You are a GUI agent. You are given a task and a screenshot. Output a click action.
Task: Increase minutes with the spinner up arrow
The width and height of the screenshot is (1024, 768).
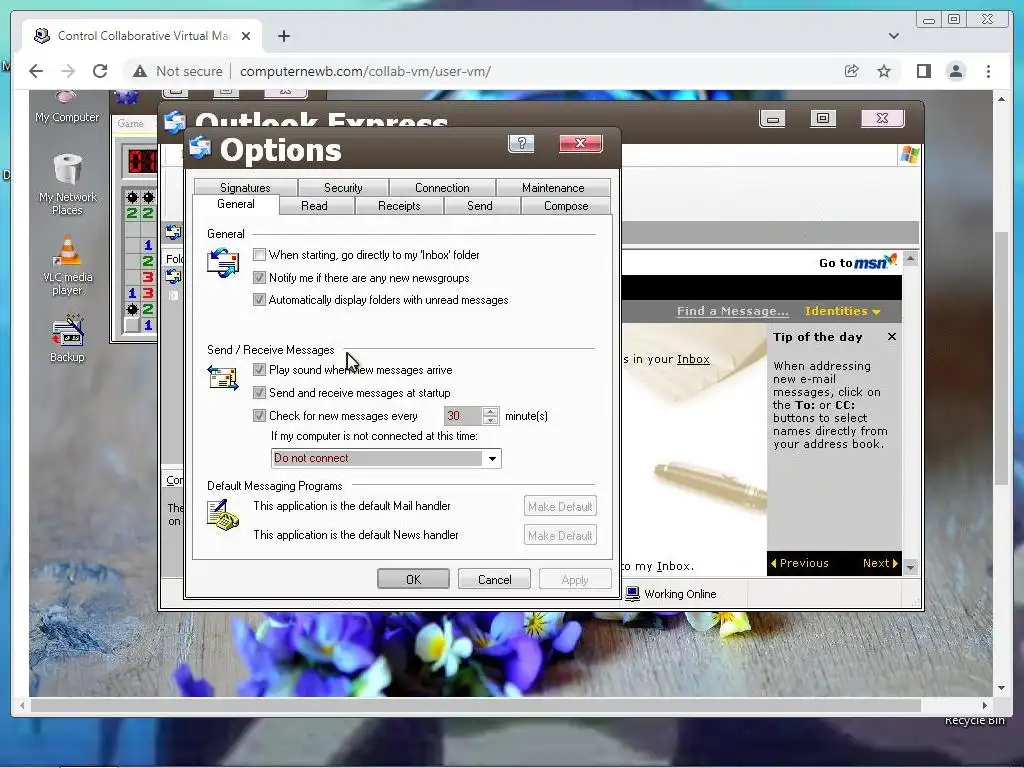[490, 411]
